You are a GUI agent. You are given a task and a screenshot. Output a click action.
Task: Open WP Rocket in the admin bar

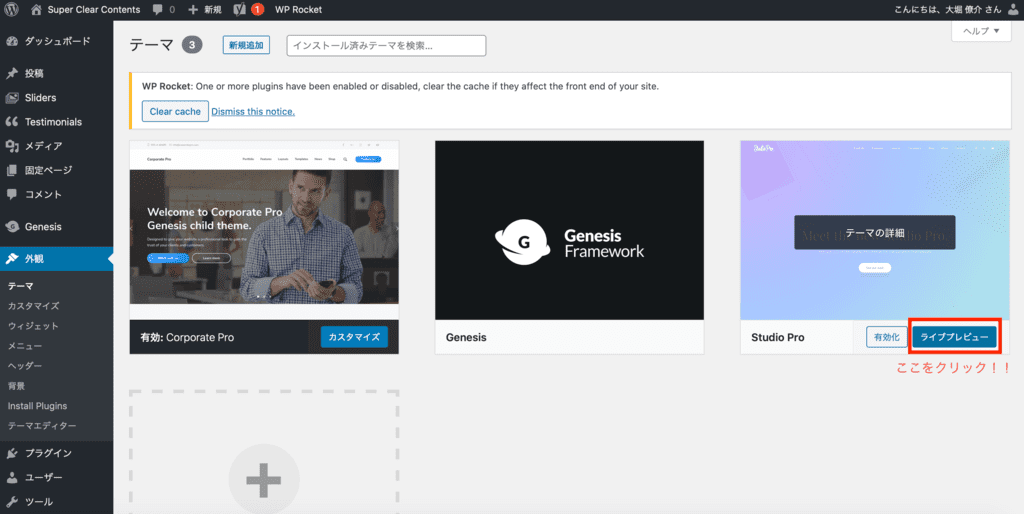297,9
